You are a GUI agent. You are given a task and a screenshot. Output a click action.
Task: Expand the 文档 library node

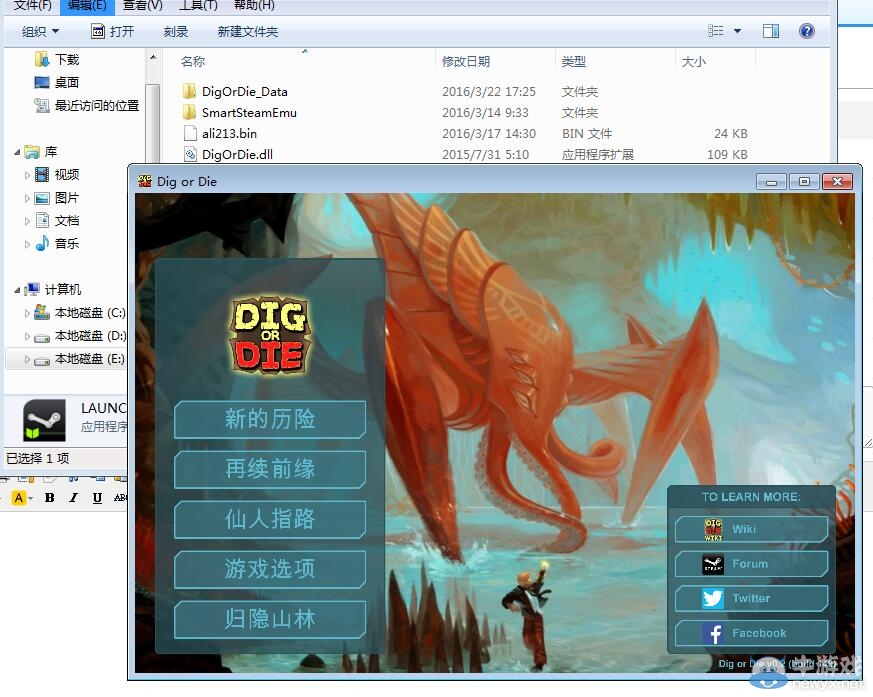click(x=27, y=221)
